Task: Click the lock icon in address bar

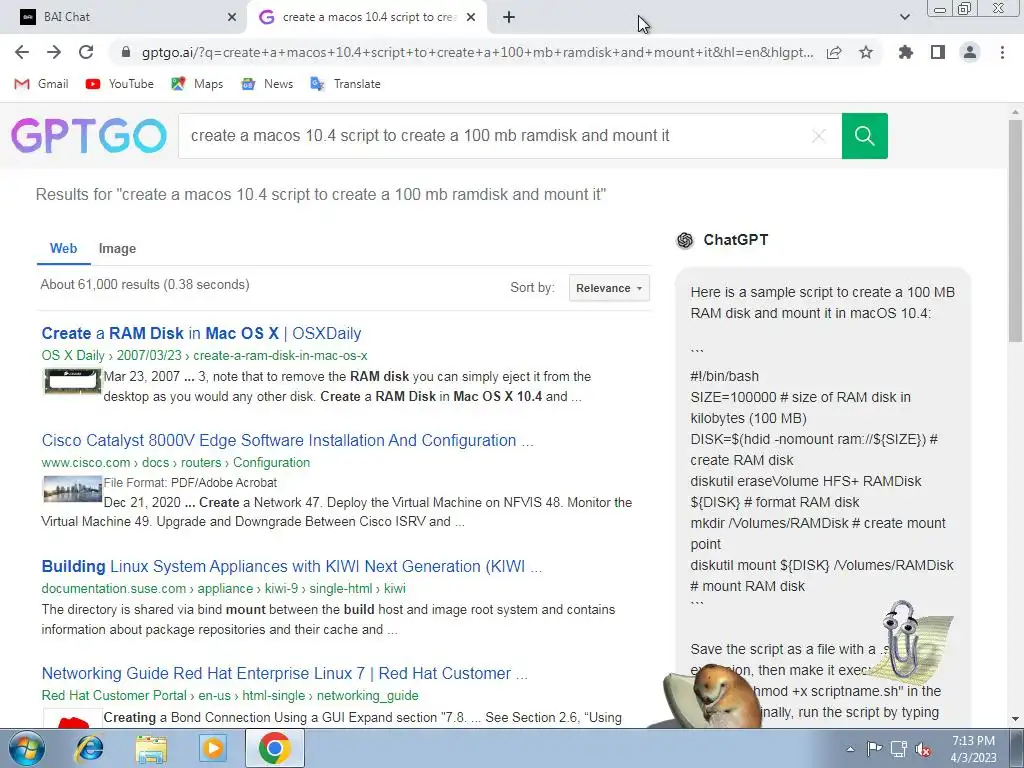Action: (x=127, y=52)
